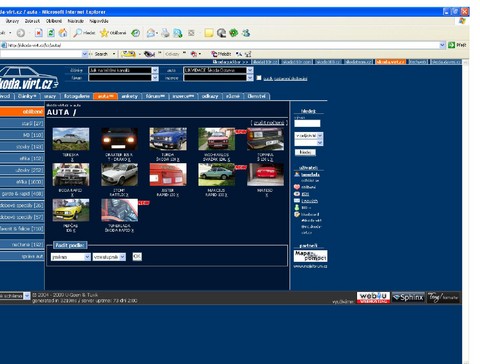Tick the checkbox beside the header dropdowns

coord(259,78)
